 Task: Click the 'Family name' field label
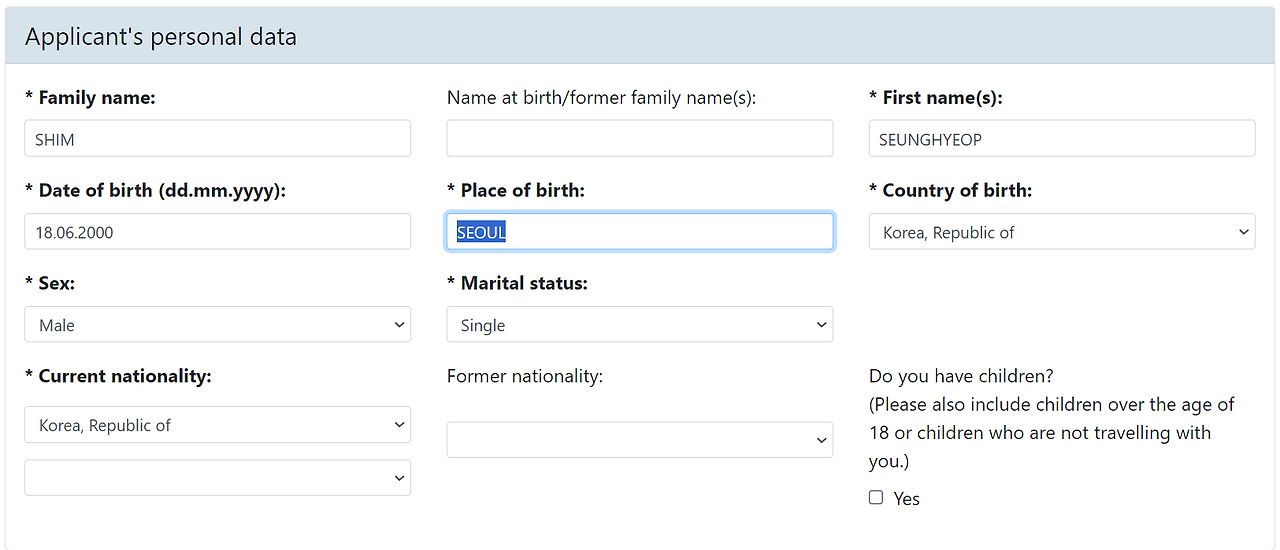(96, 98)
